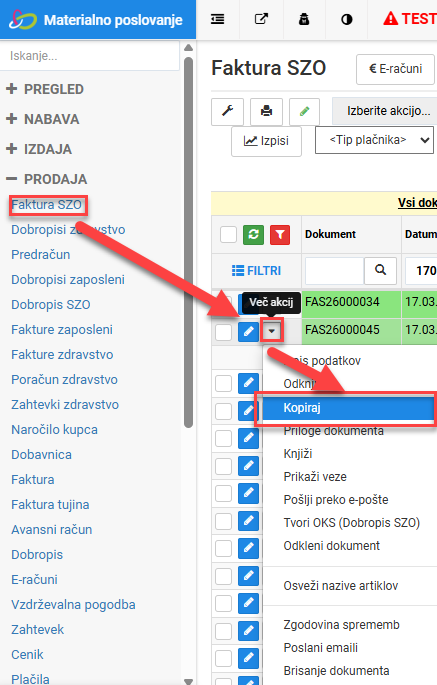The image size is (437, 685).
Task: Open the wrench settings tool
Action: 227,111
